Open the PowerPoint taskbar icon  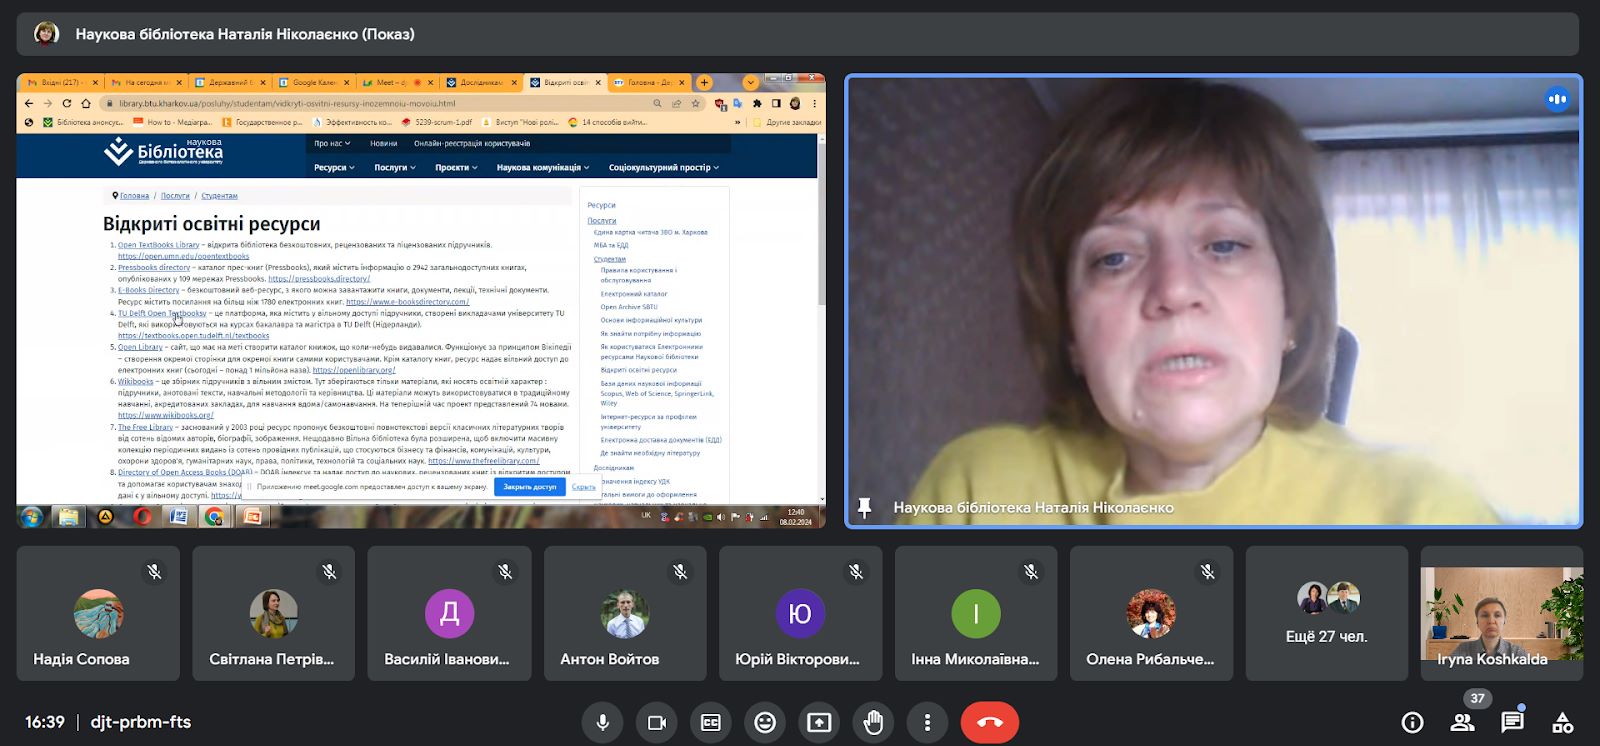[252, 517]
